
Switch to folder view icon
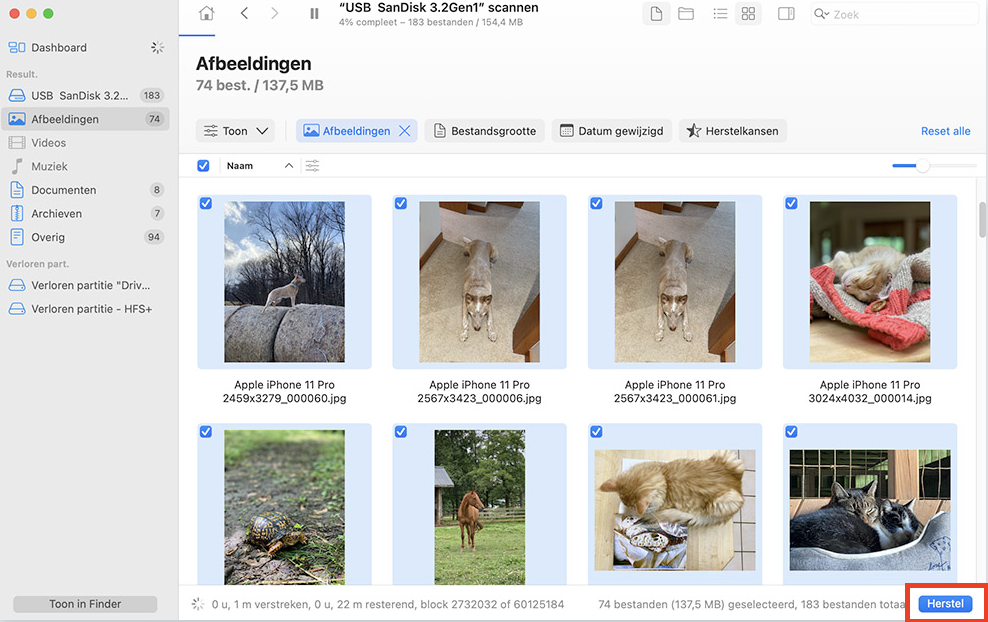click(x=686, y=14)
